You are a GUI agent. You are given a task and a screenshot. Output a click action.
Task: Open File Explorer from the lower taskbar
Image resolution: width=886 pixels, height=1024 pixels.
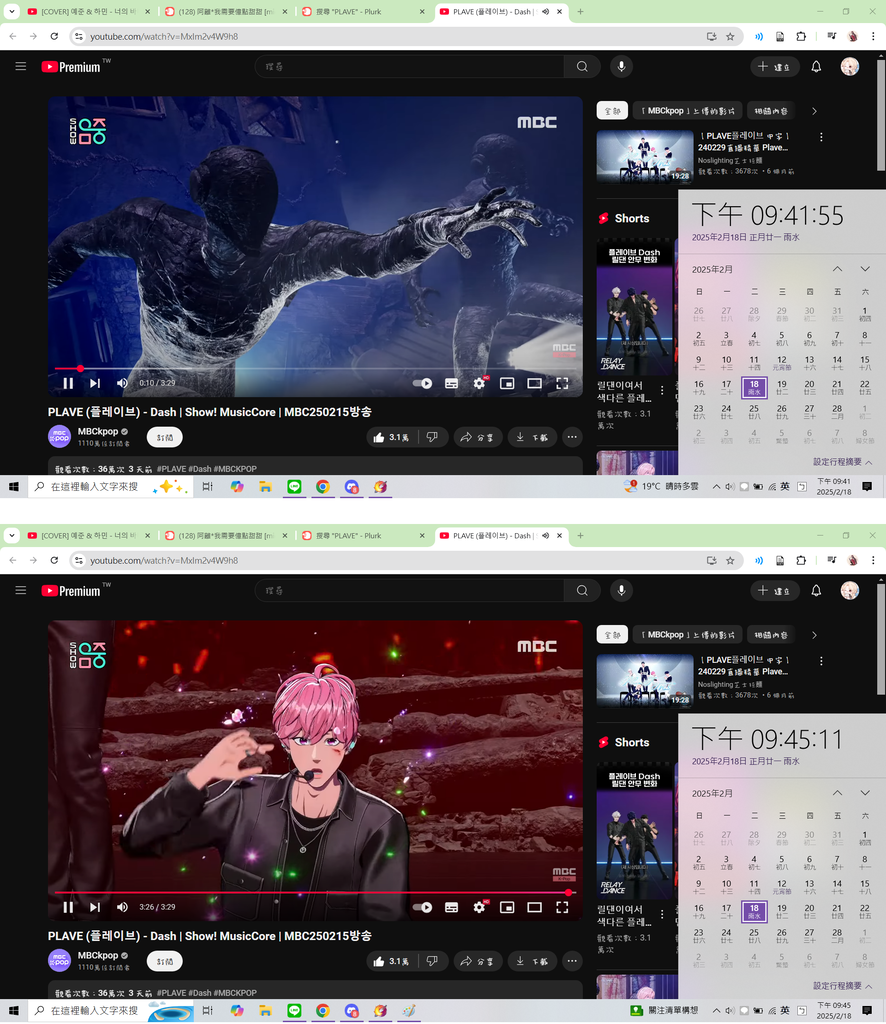click(x=265, y=1010)
